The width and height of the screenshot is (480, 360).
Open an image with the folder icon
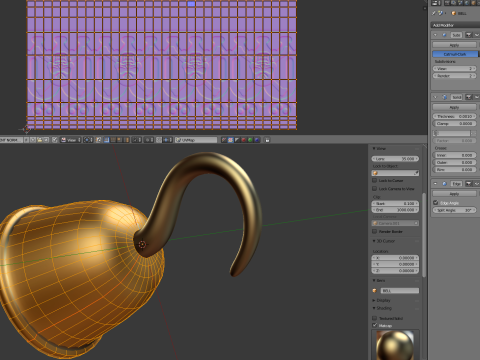coord(39,140)
